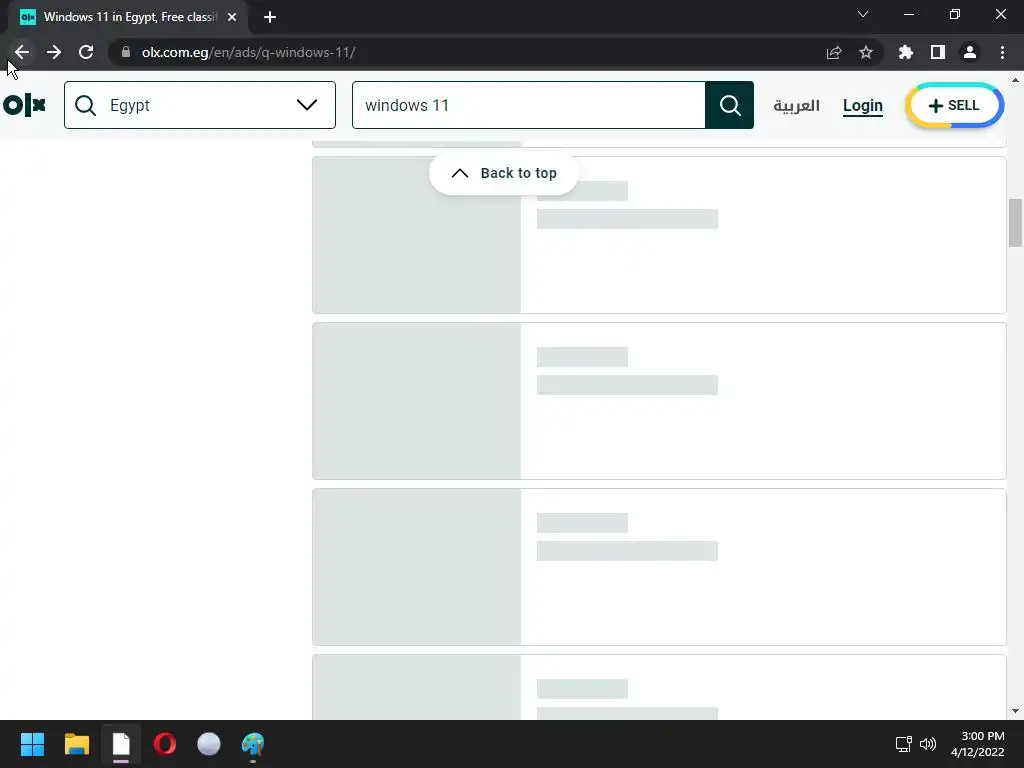This screenshot has width=1024, height=768.
Task: Launch Opera browser from taskbar
Action: (x=165, y=744)
